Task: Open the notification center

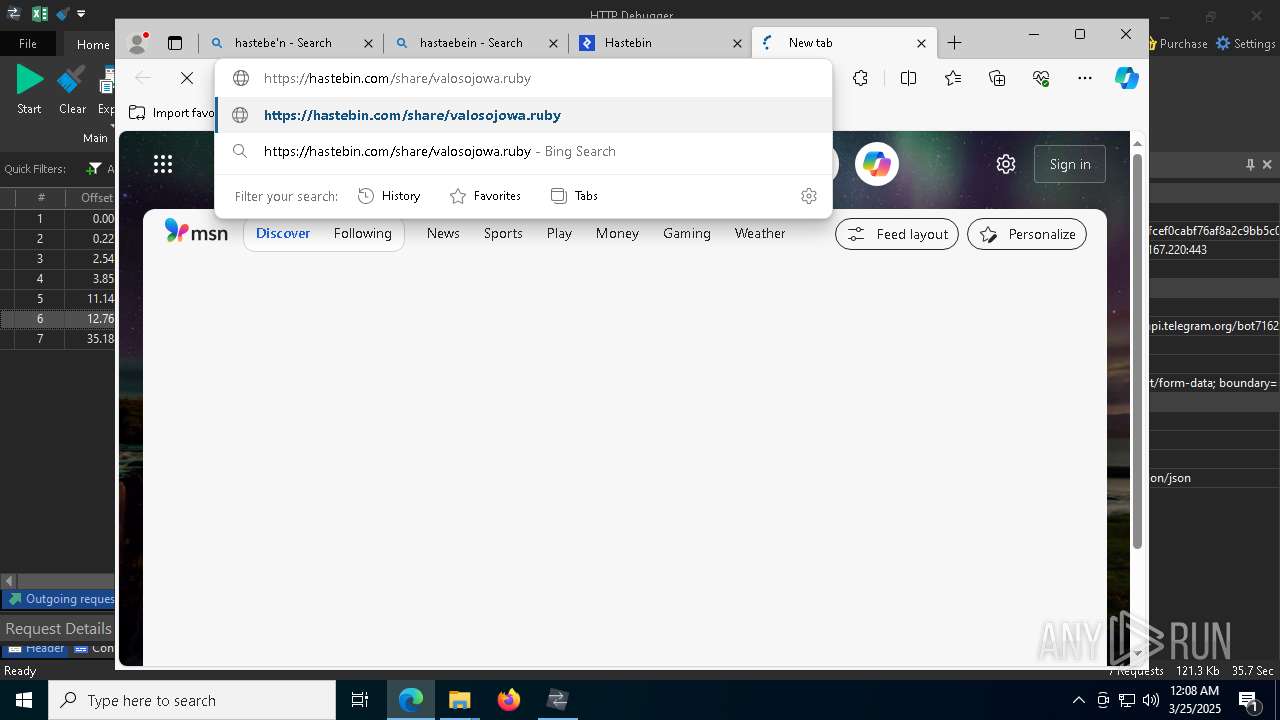Action: point(1248,700)
